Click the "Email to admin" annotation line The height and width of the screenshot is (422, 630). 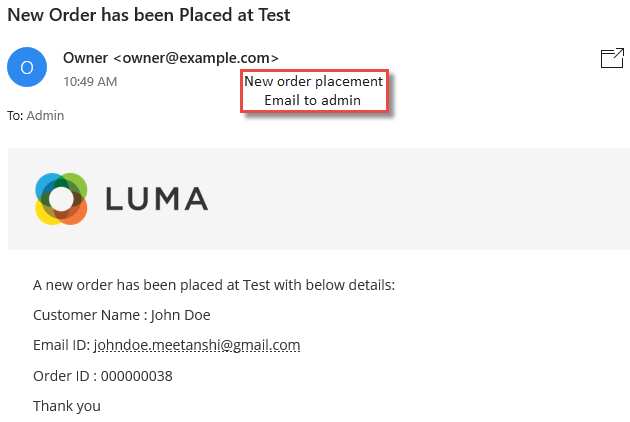coord(313,100)
